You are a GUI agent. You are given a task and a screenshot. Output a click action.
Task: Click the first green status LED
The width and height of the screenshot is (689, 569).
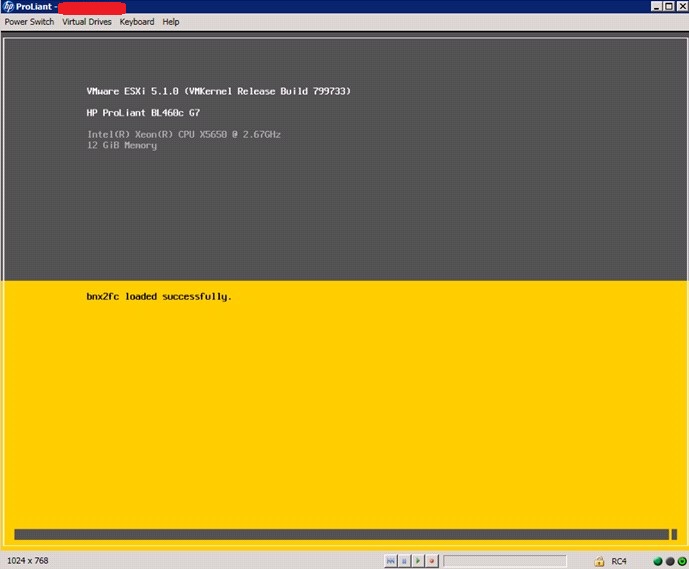[658, 561]
